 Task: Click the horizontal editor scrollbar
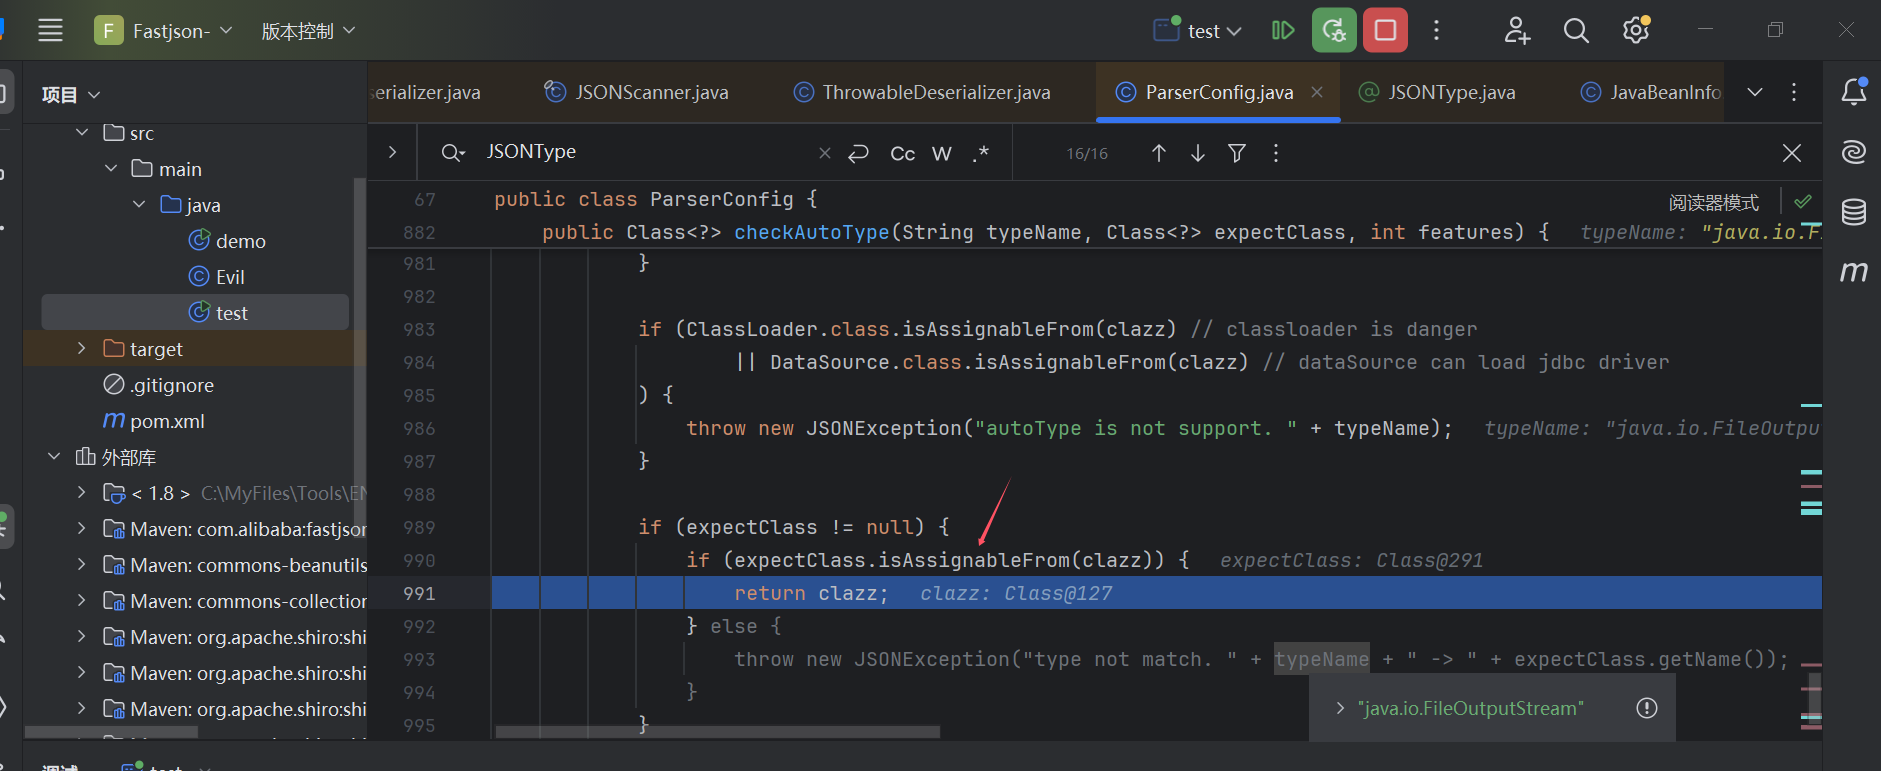pyautogui.click(x=717, y=732)
